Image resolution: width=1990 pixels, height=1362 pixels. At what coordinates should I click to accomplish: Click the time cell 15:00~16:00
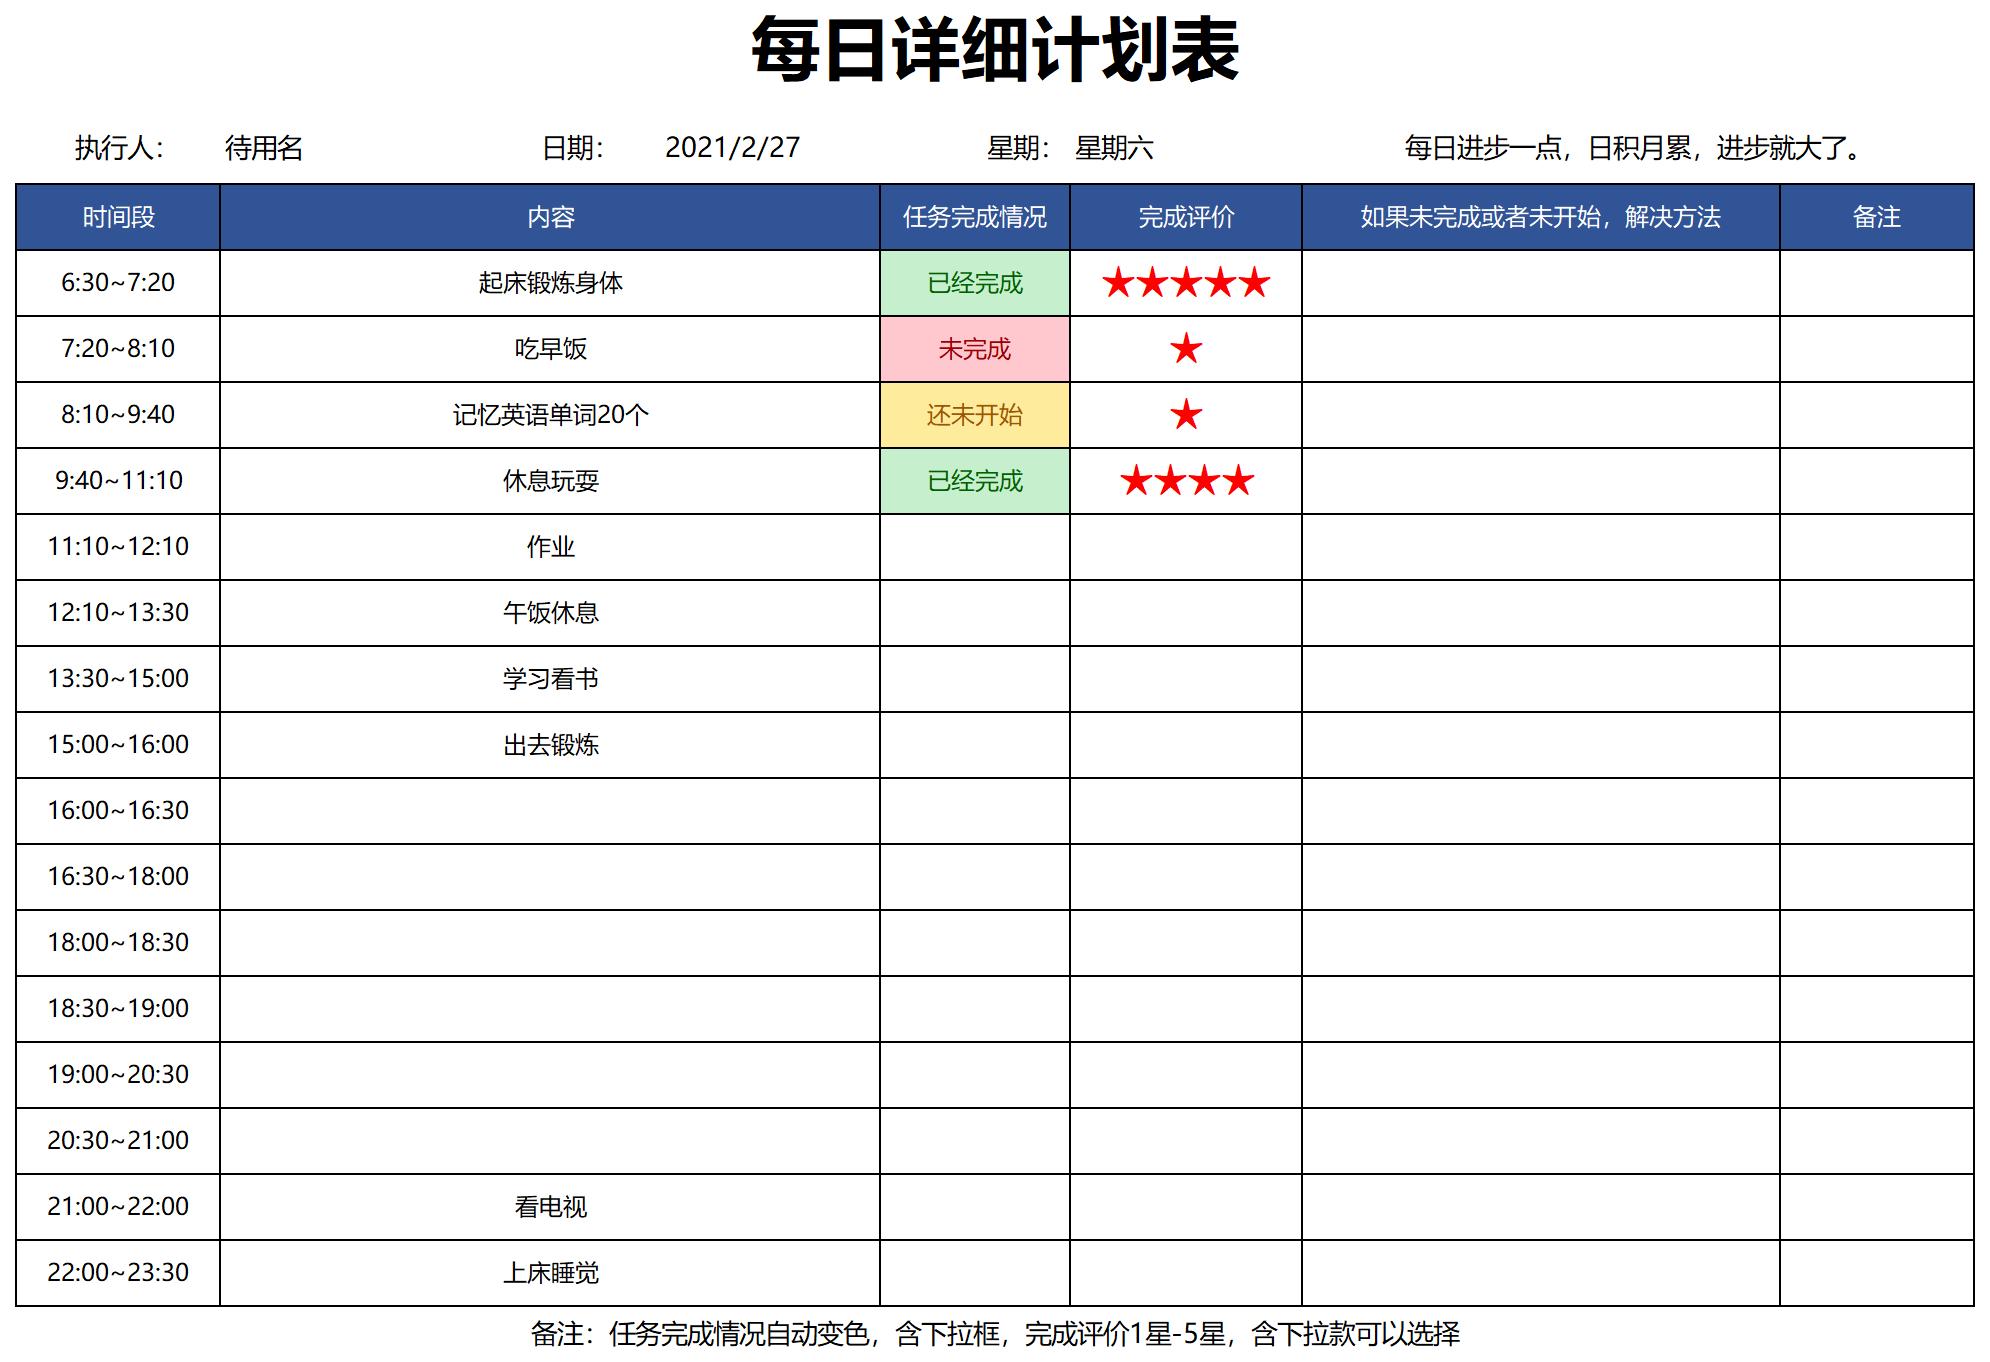pyautogui.click(x=118, y=745)
